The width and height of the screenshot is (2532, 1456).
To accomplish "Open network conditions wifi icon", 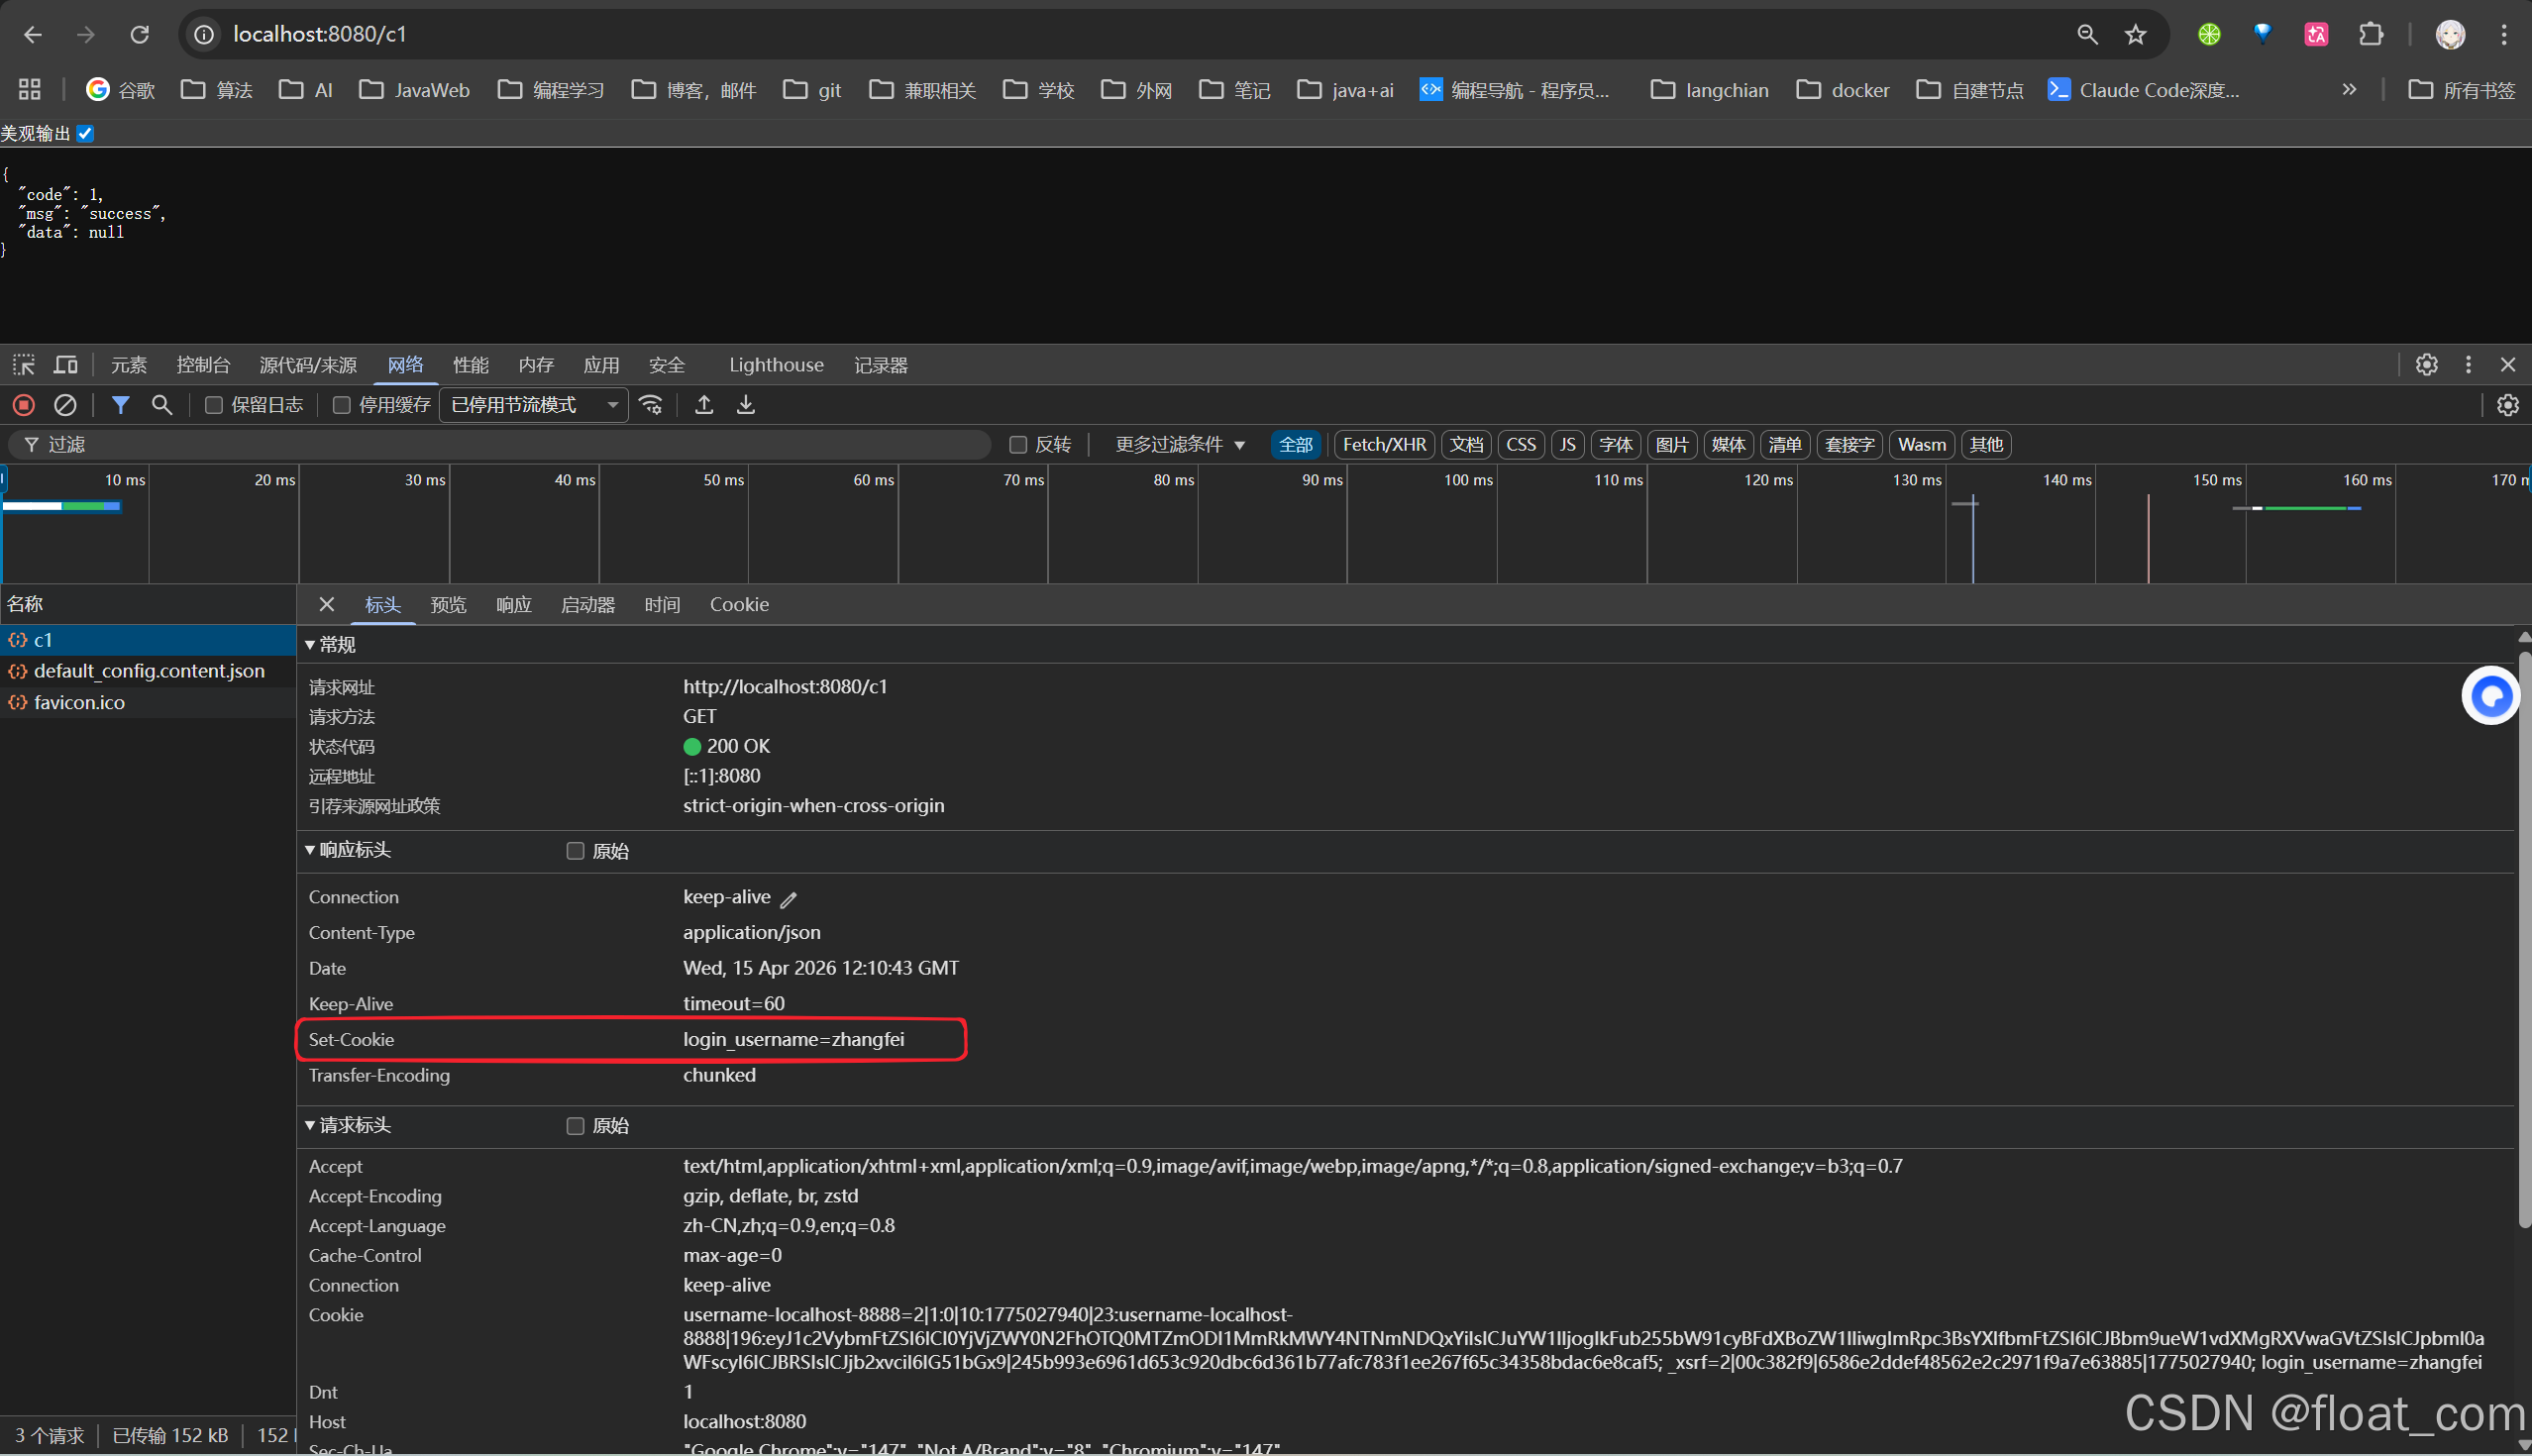I will 651,405.
